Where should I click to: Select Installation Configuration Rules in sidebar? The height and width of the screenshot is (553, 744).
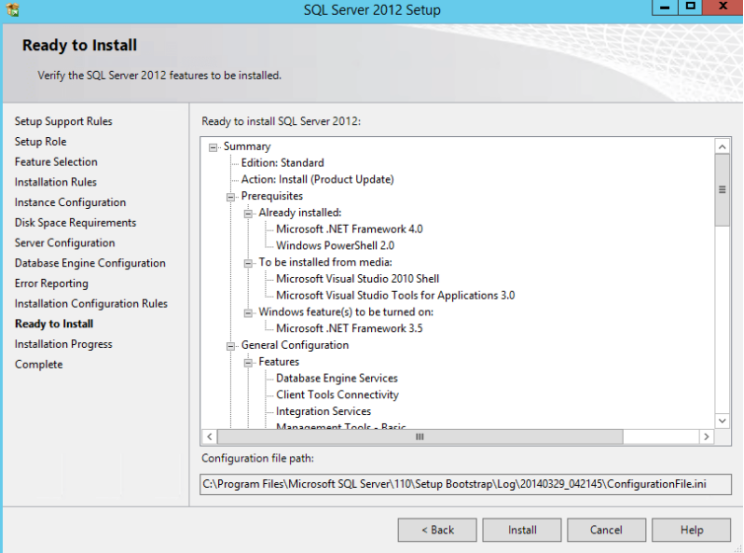91,304
